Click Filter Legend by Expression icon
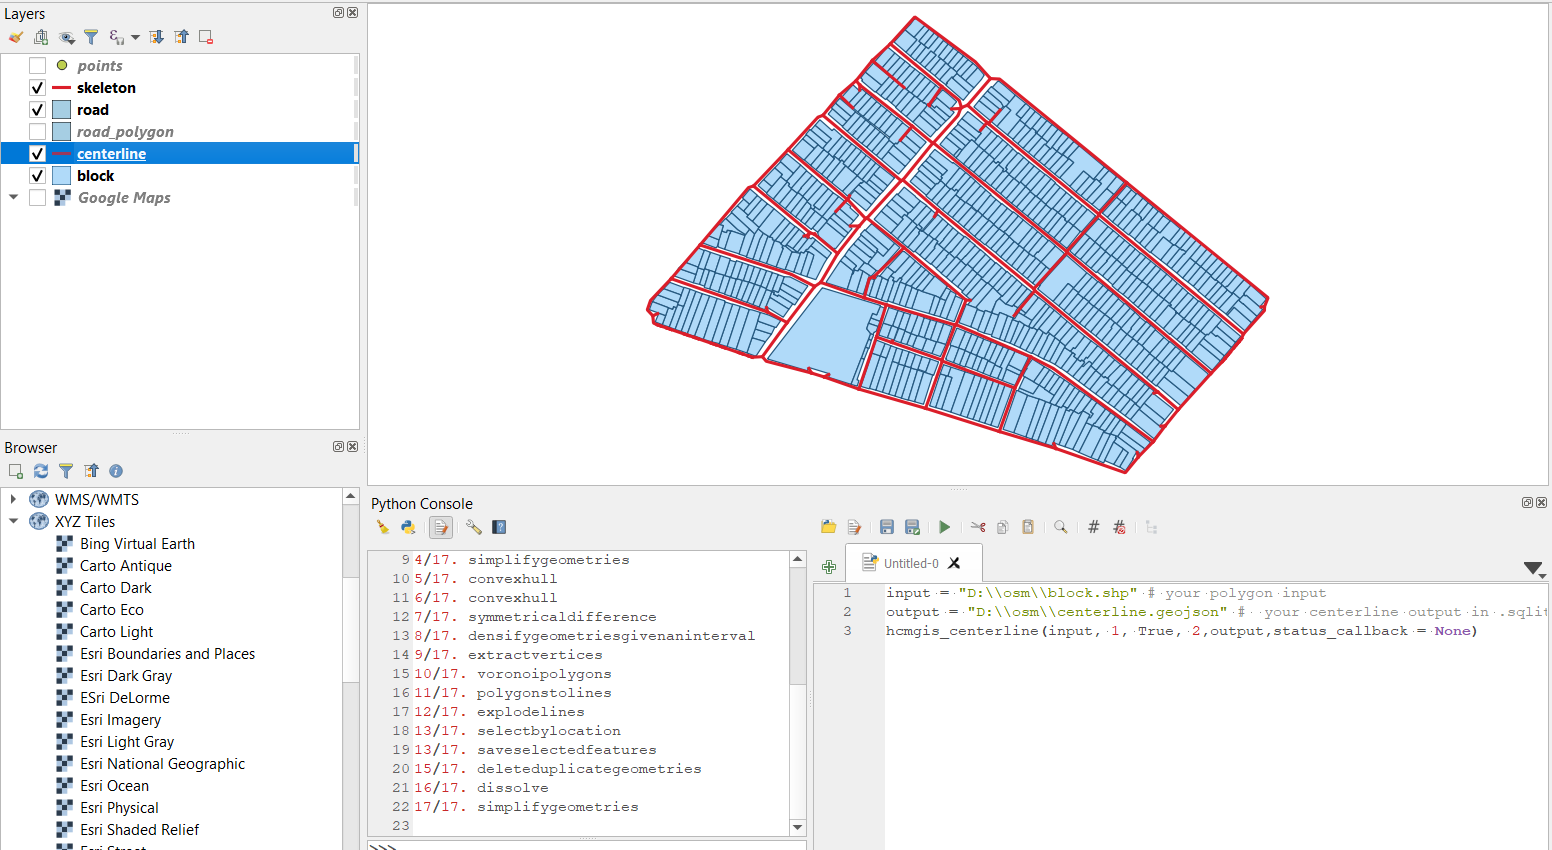Image resolution: width=1552 pixels, height=850 pixels. click(x=116, y=37)
